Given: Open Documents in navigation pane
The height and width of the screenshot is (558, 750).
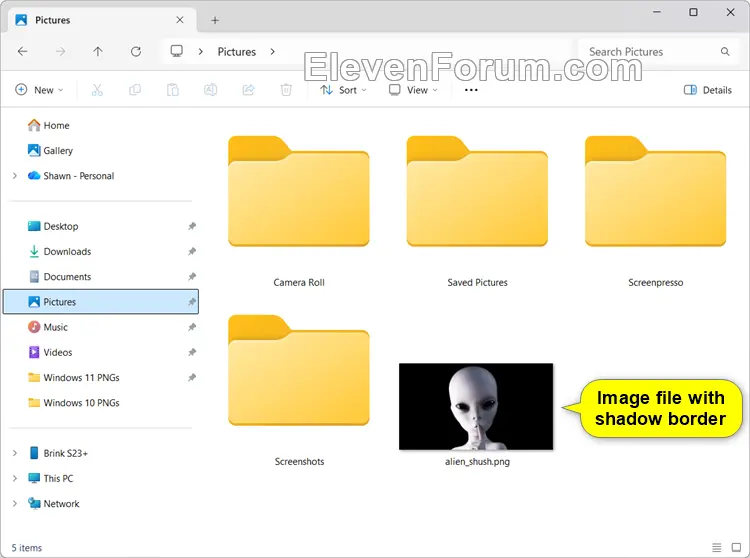Looking at the screenshot, I should tap(60, 277).
